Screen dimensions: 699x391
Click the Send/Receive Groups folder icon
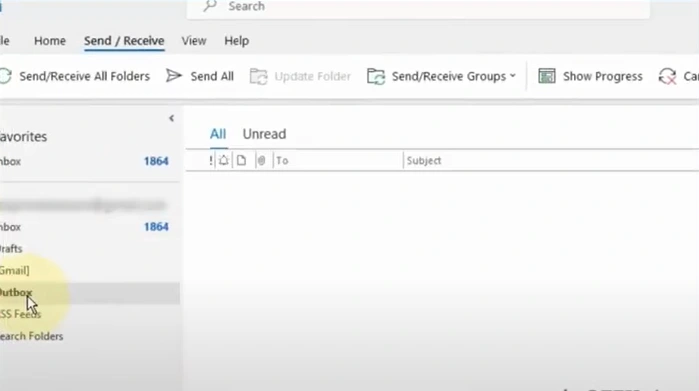[376, 76]
